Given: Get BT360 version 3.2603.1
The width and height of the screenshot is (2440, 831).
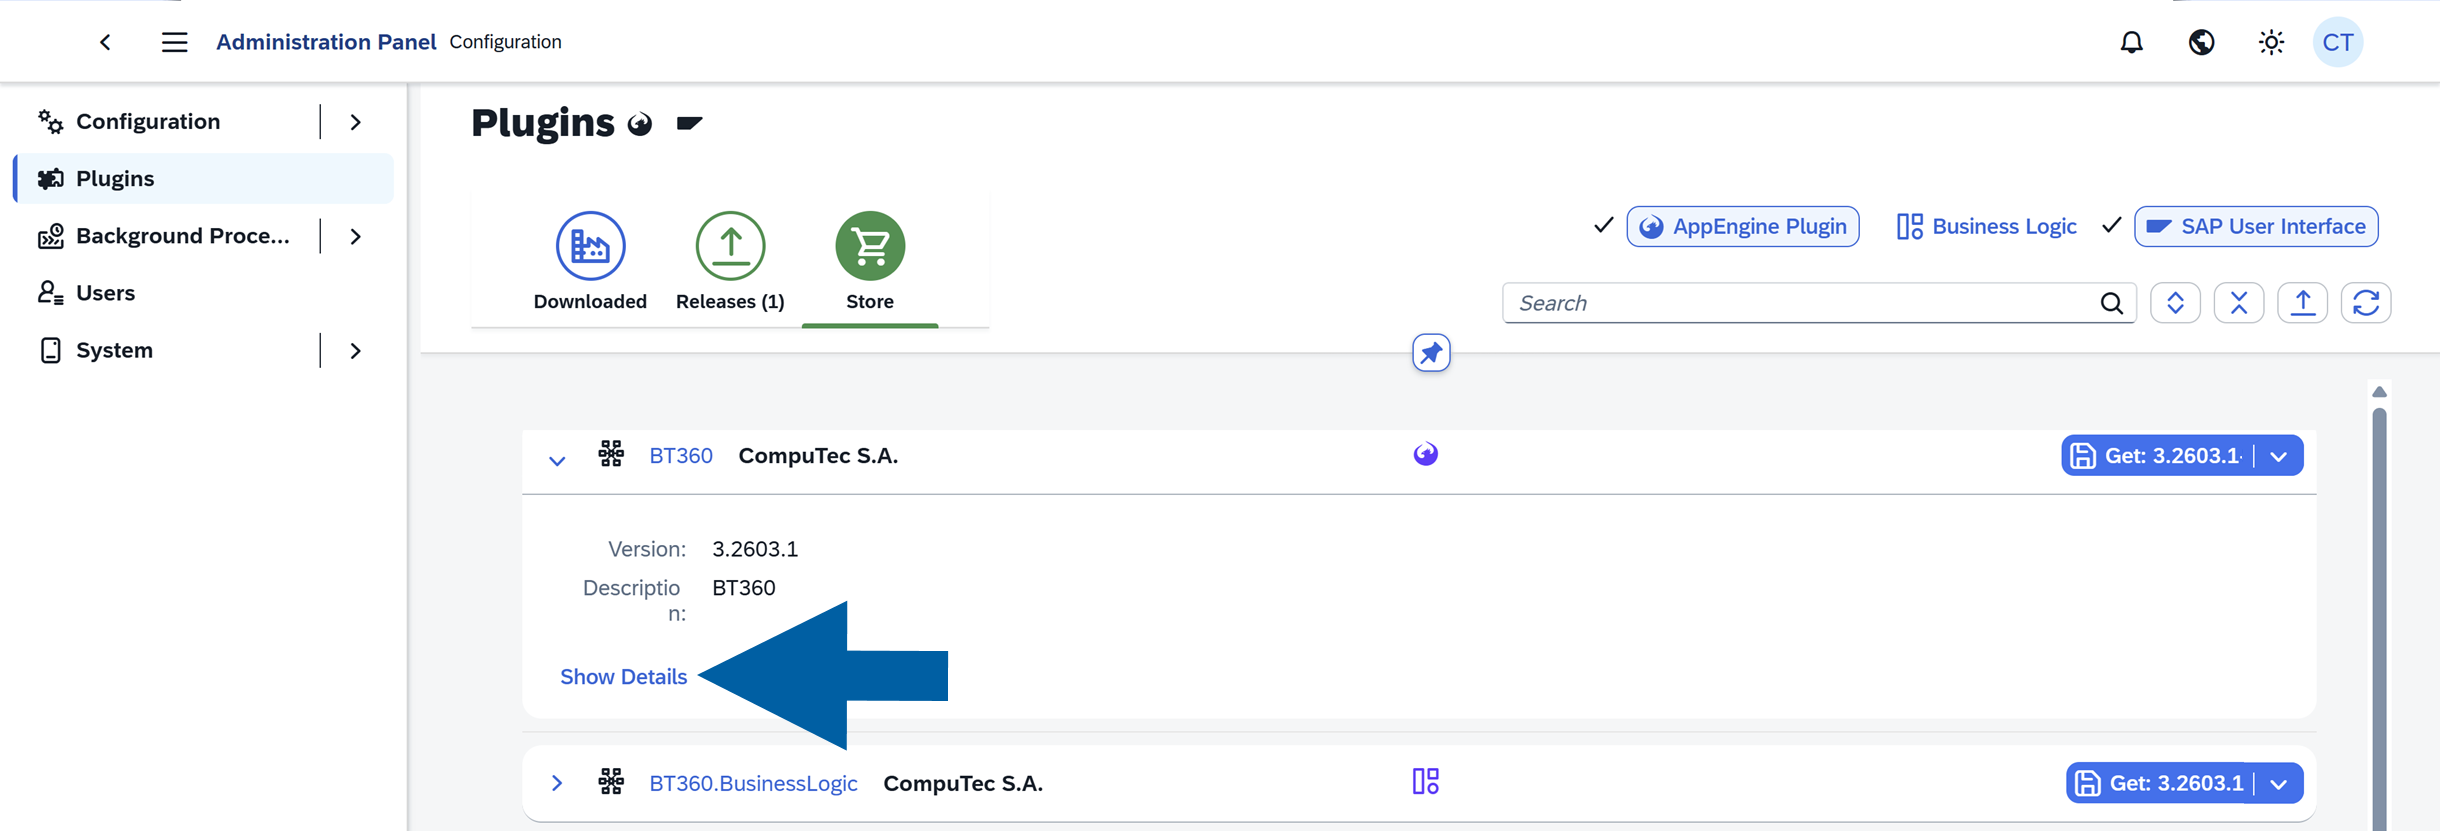Looking at the screenshot, I should coord(2156,456).
